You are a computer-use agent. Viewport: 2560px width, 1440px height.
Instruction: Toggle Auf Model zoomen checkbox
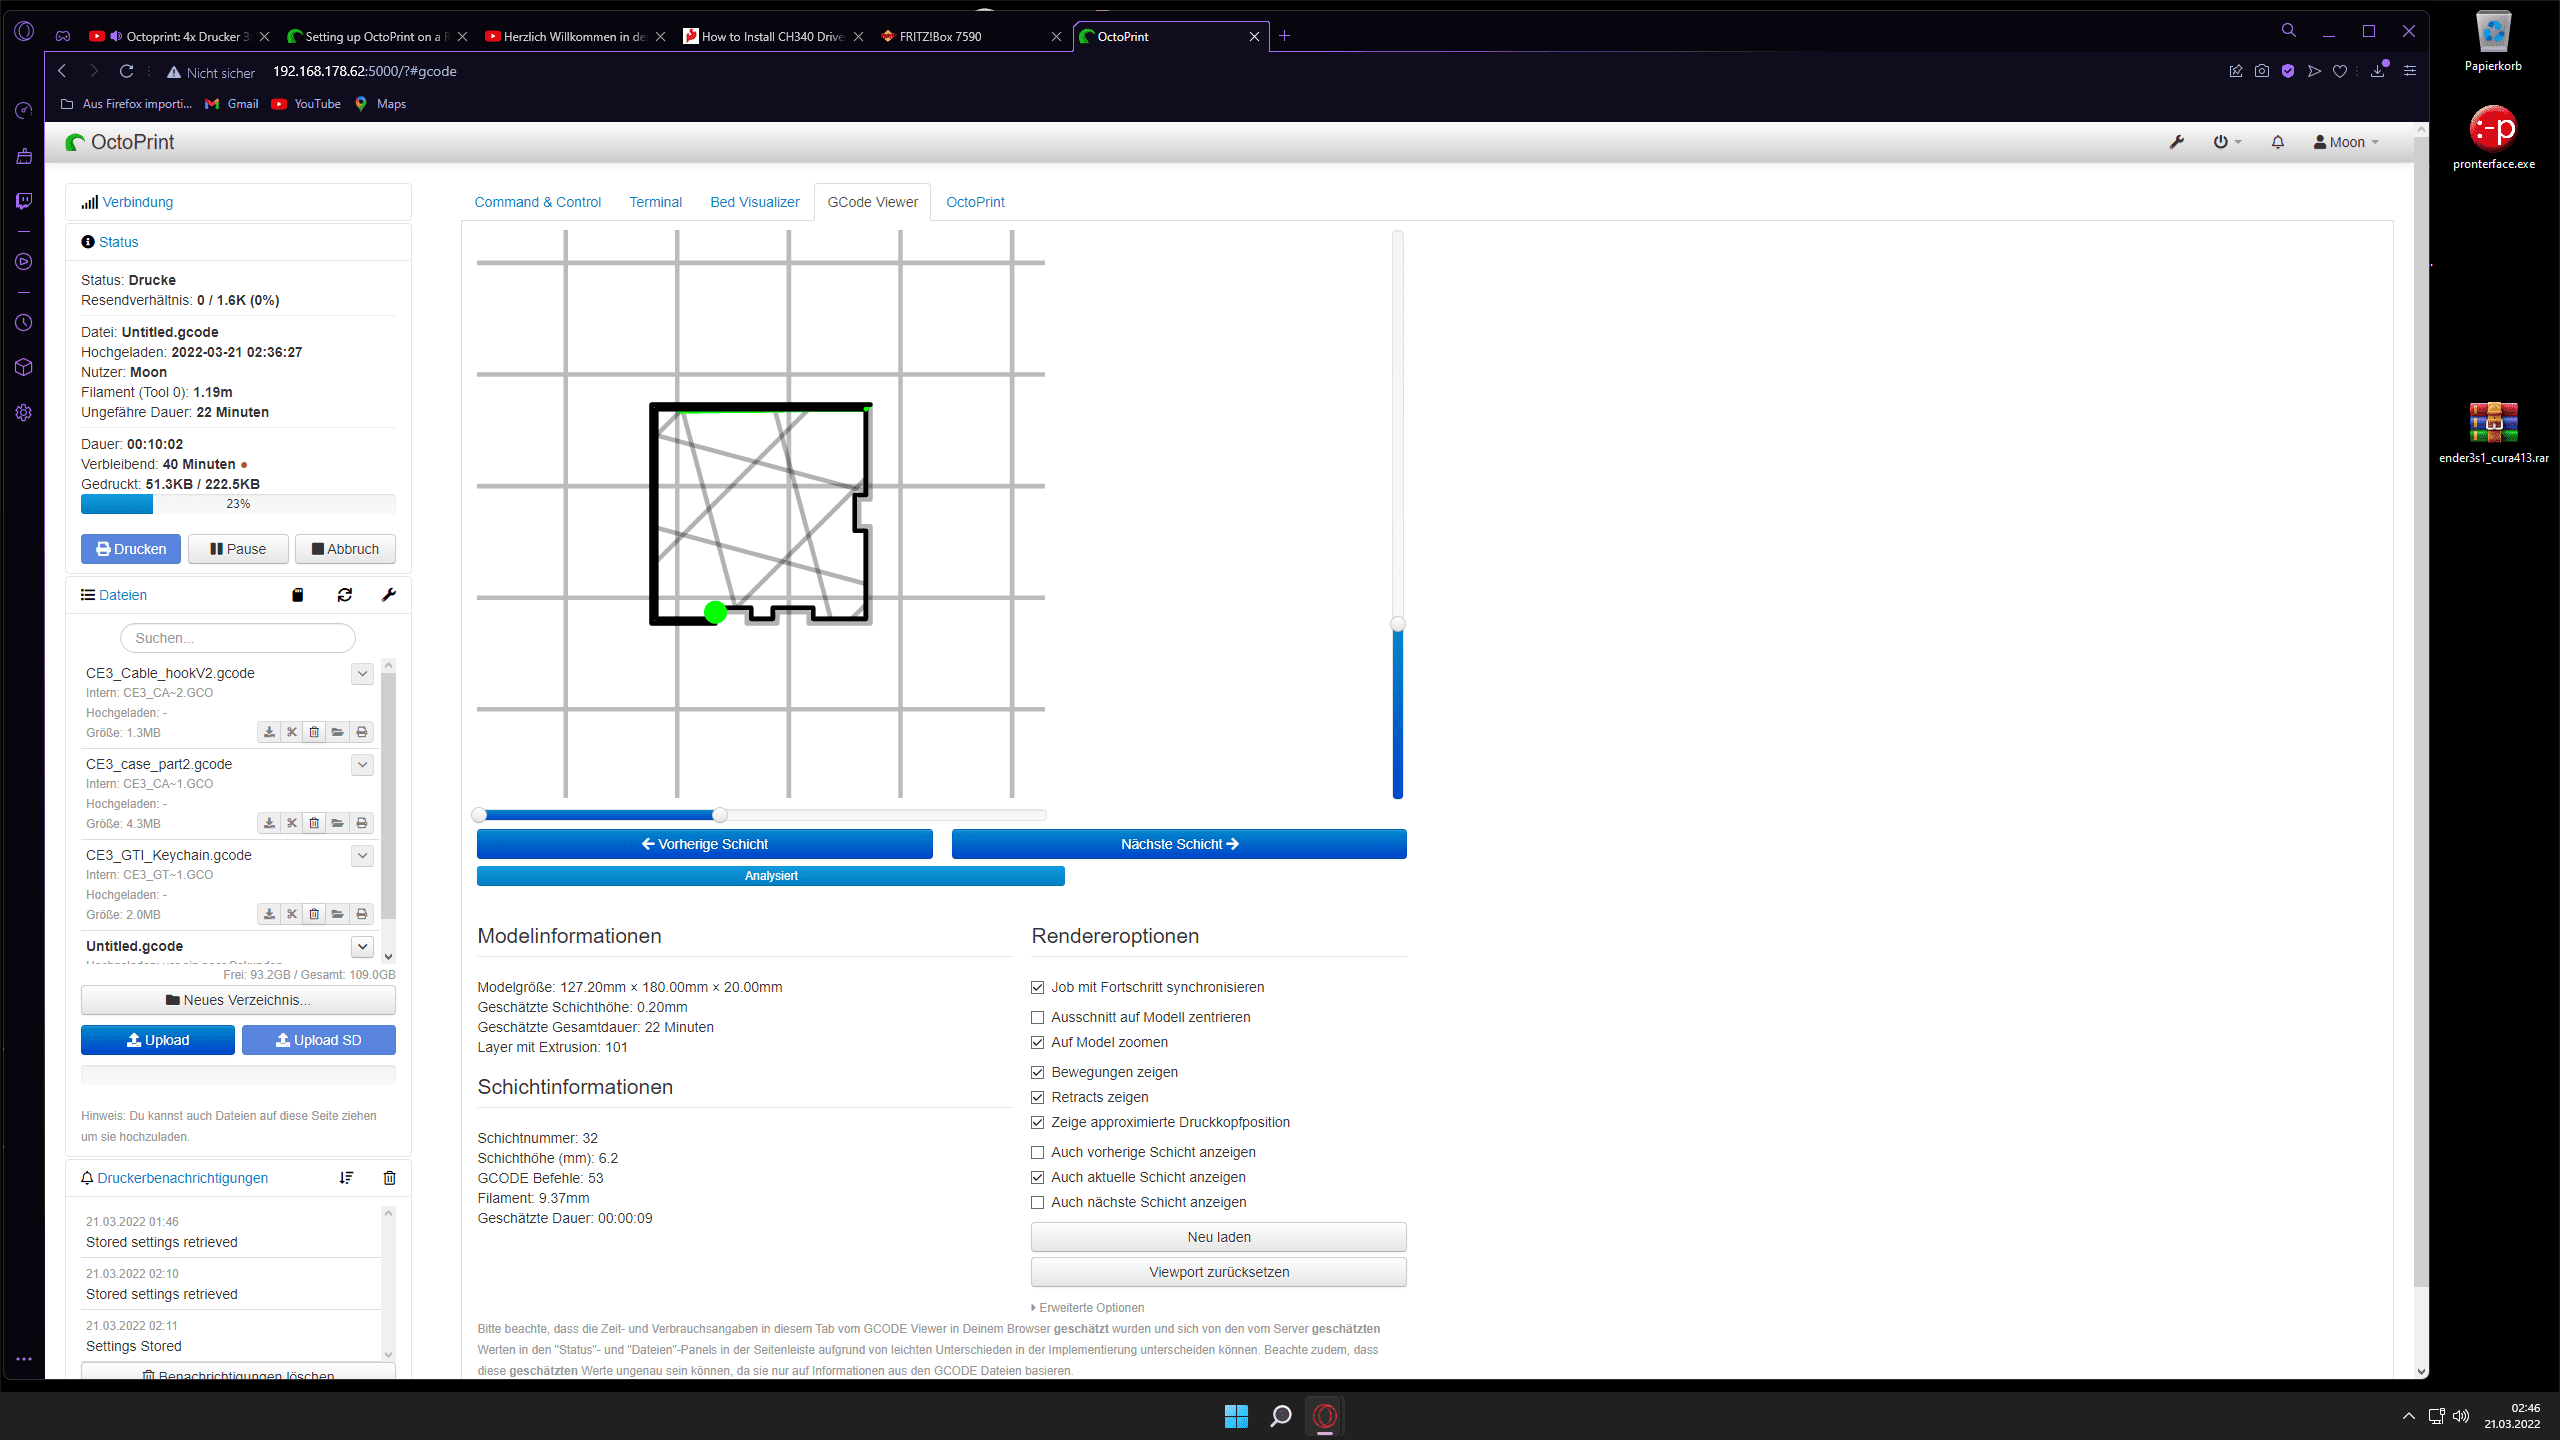coord(1038,1042)
